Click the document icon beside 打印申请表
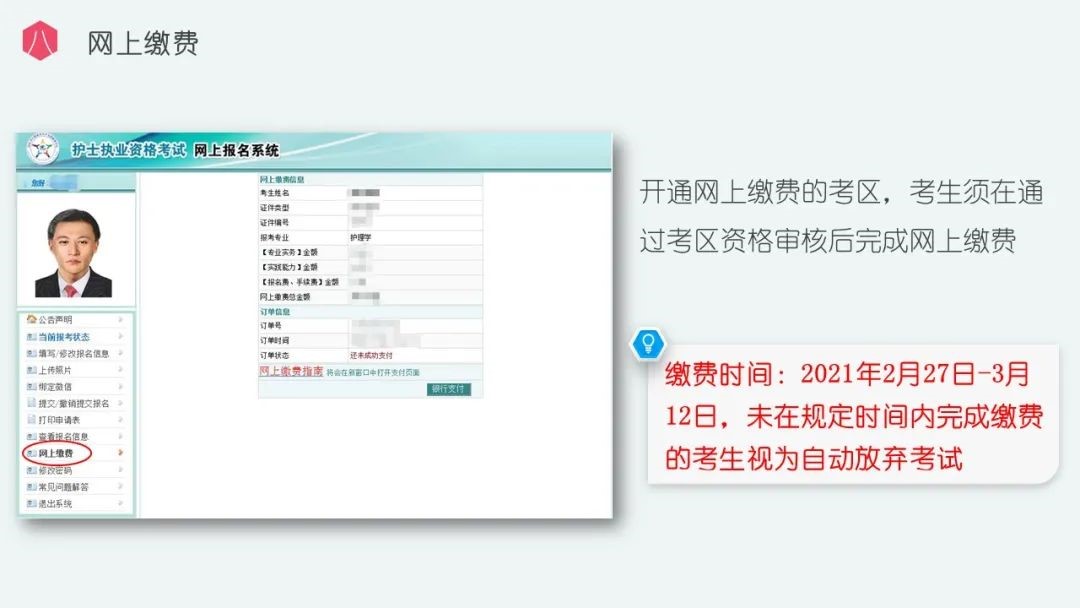 (x=31, y=420)
